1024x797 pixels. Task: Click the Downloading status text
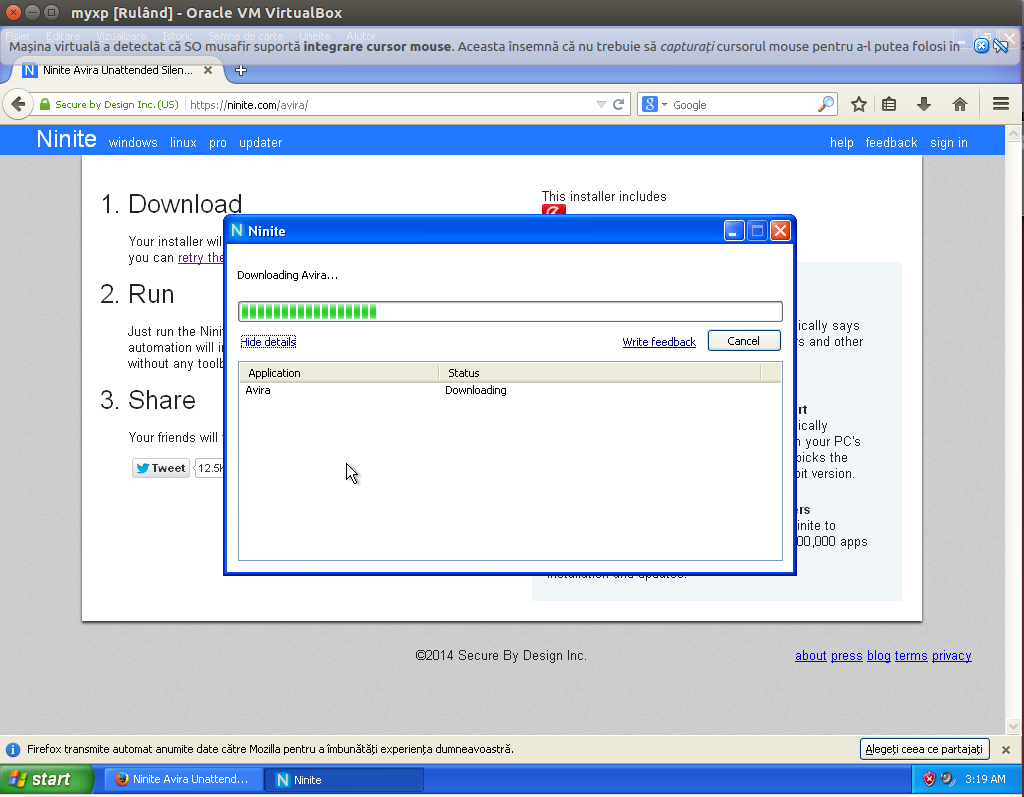point(475,390)
